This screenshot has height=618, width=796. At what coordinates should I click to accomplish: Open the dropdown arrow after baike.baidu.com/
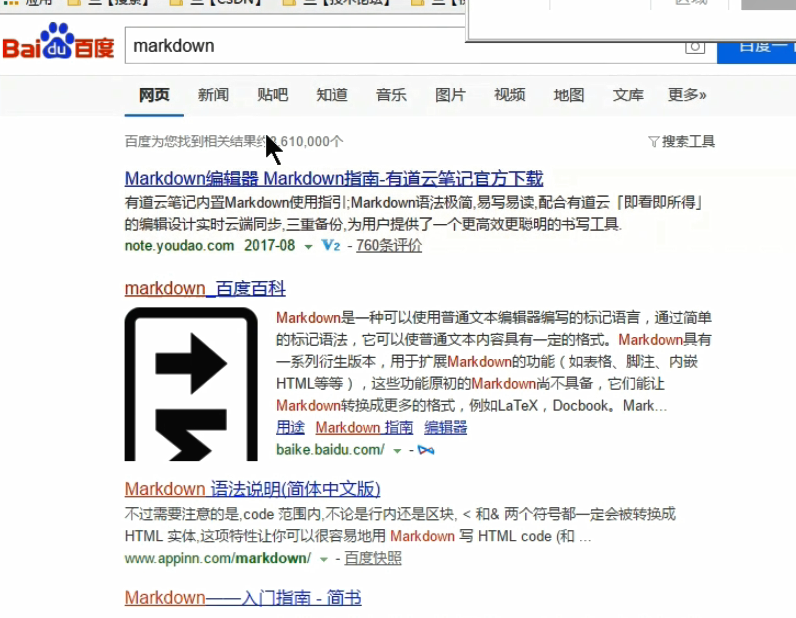397,451
